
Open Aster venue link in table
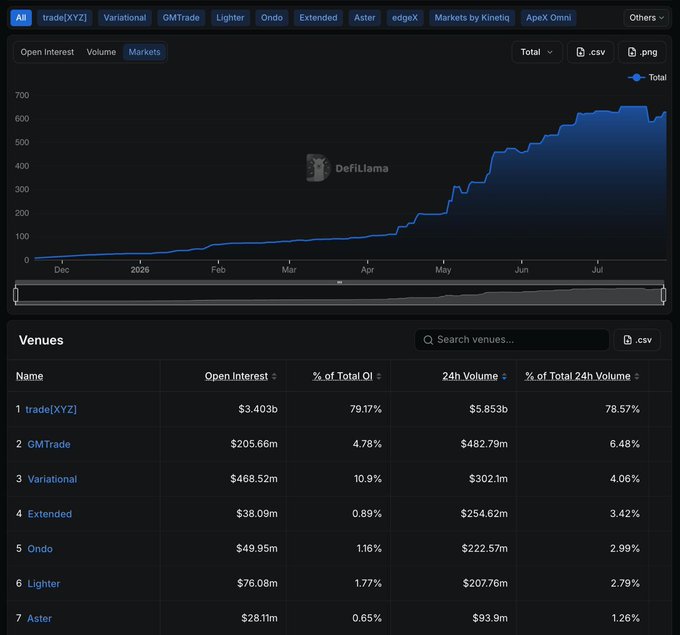tap(39, 619)
